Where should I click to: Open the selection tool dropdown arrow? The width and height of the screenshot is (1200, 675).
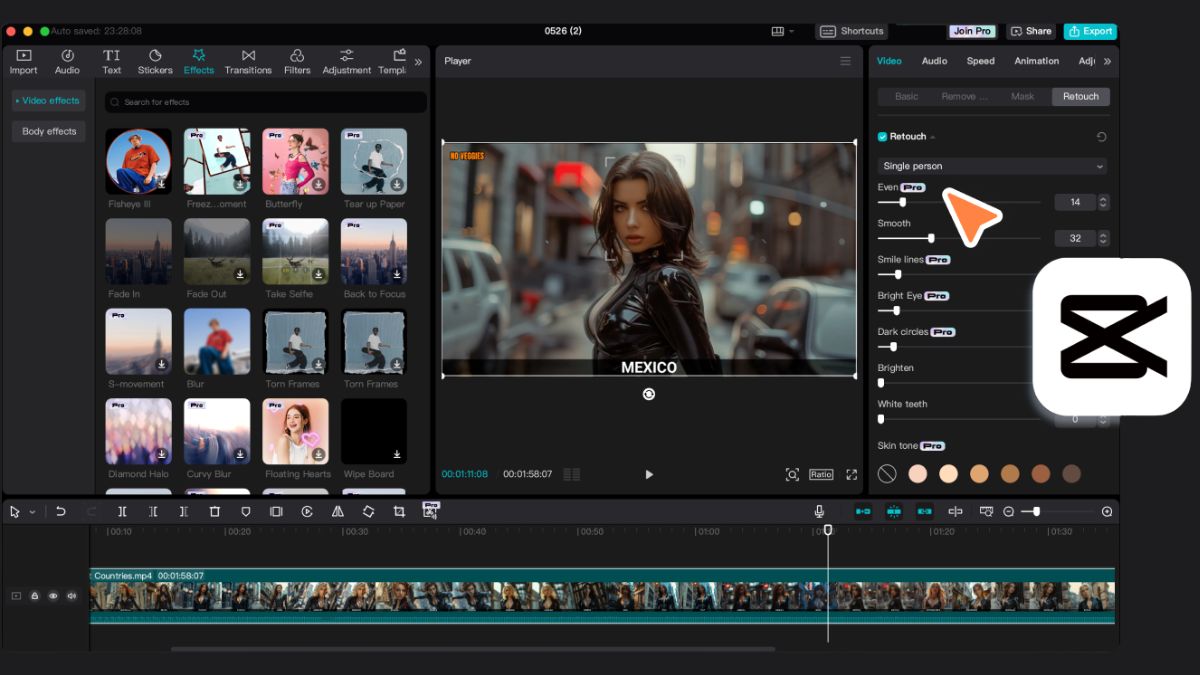tap(32, 512)
